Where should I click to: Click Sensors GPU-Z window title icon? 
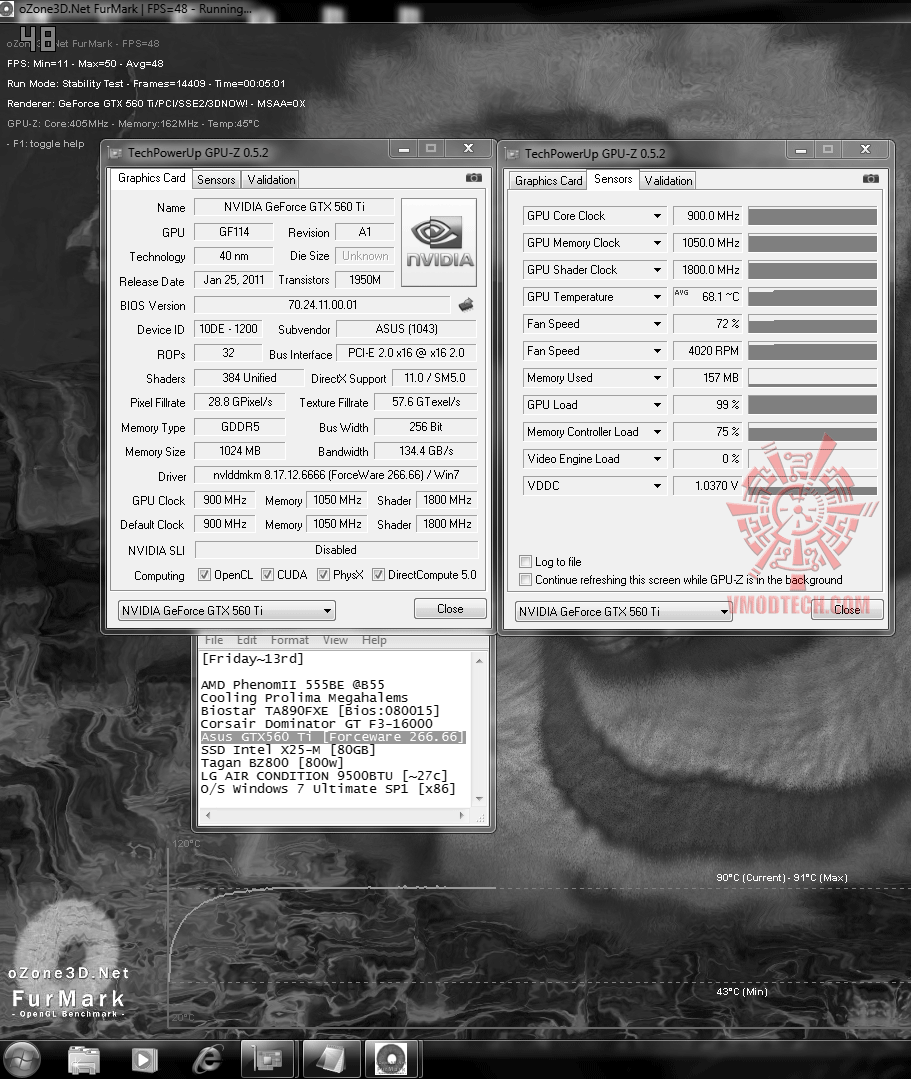click(512, 153)
